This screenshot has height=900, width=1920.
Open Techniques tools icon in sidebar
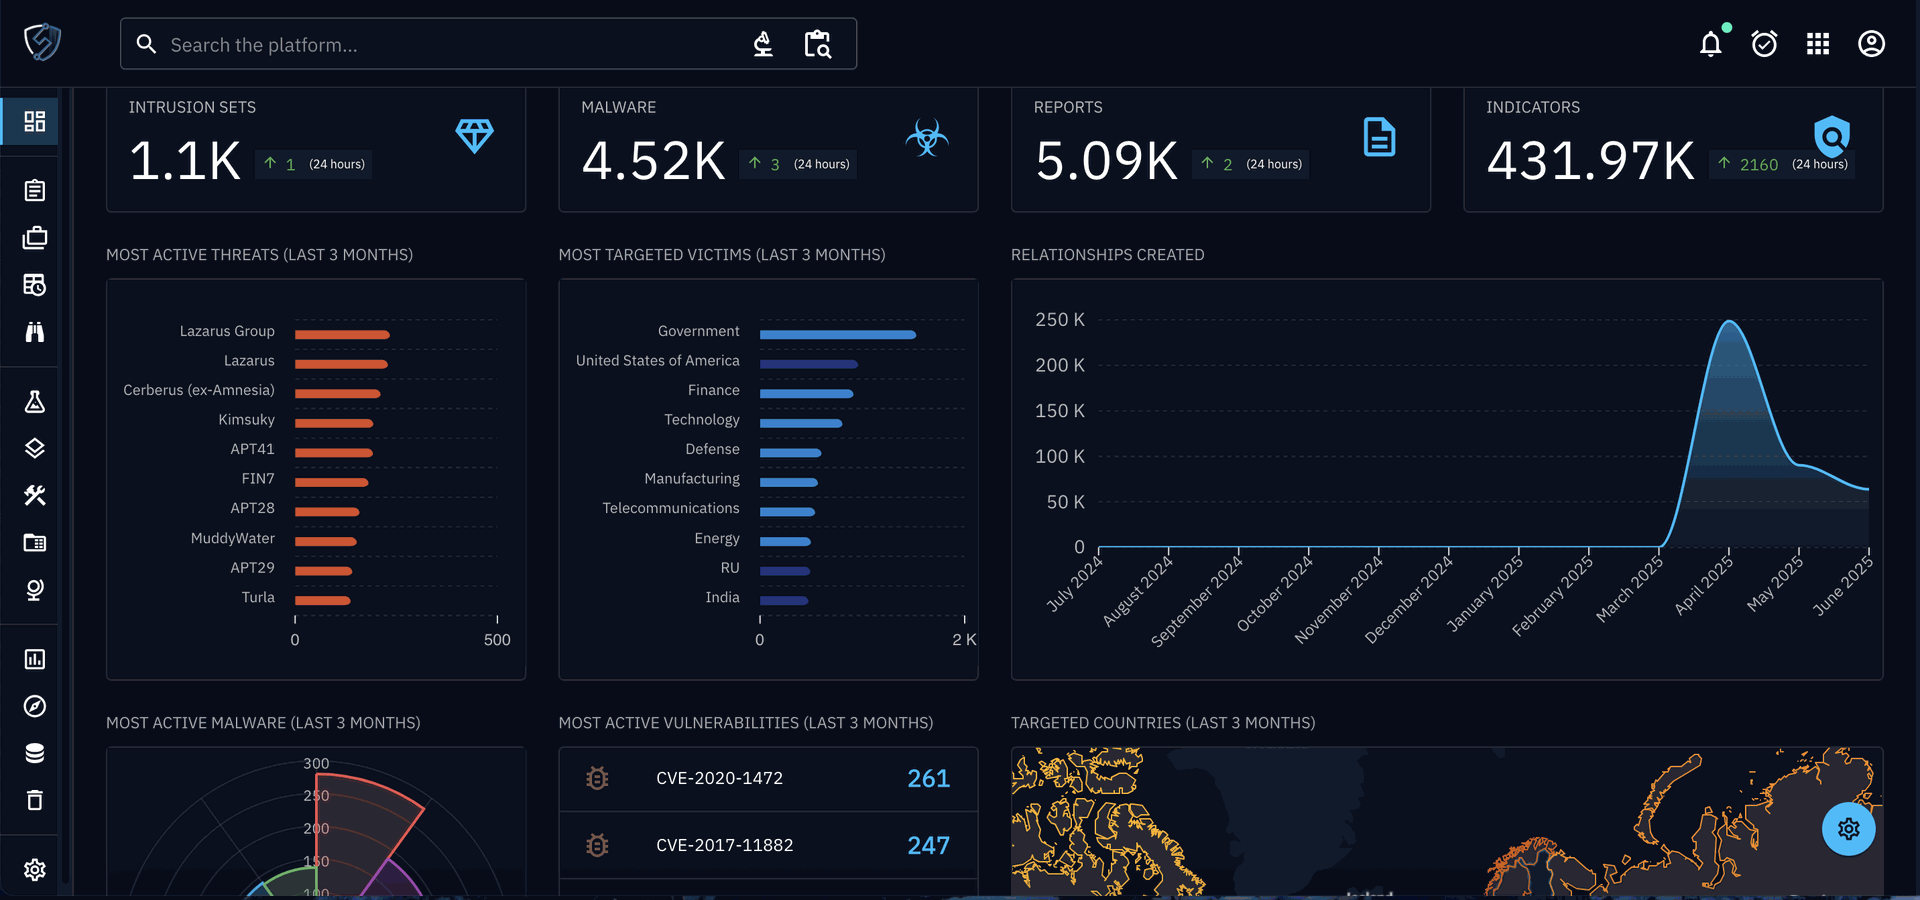pyautogui.click(x=35, y=495)
